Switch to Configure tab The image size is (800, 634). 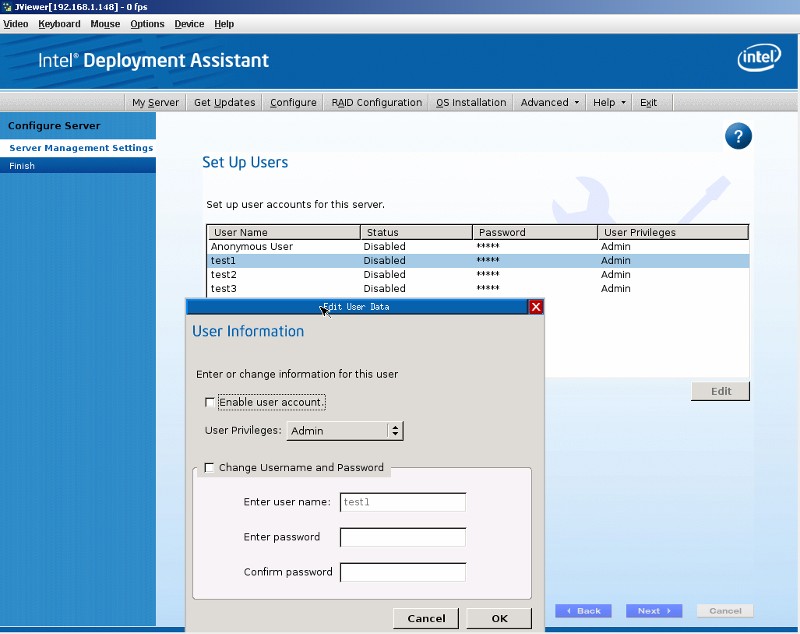[x=293, y=103]
